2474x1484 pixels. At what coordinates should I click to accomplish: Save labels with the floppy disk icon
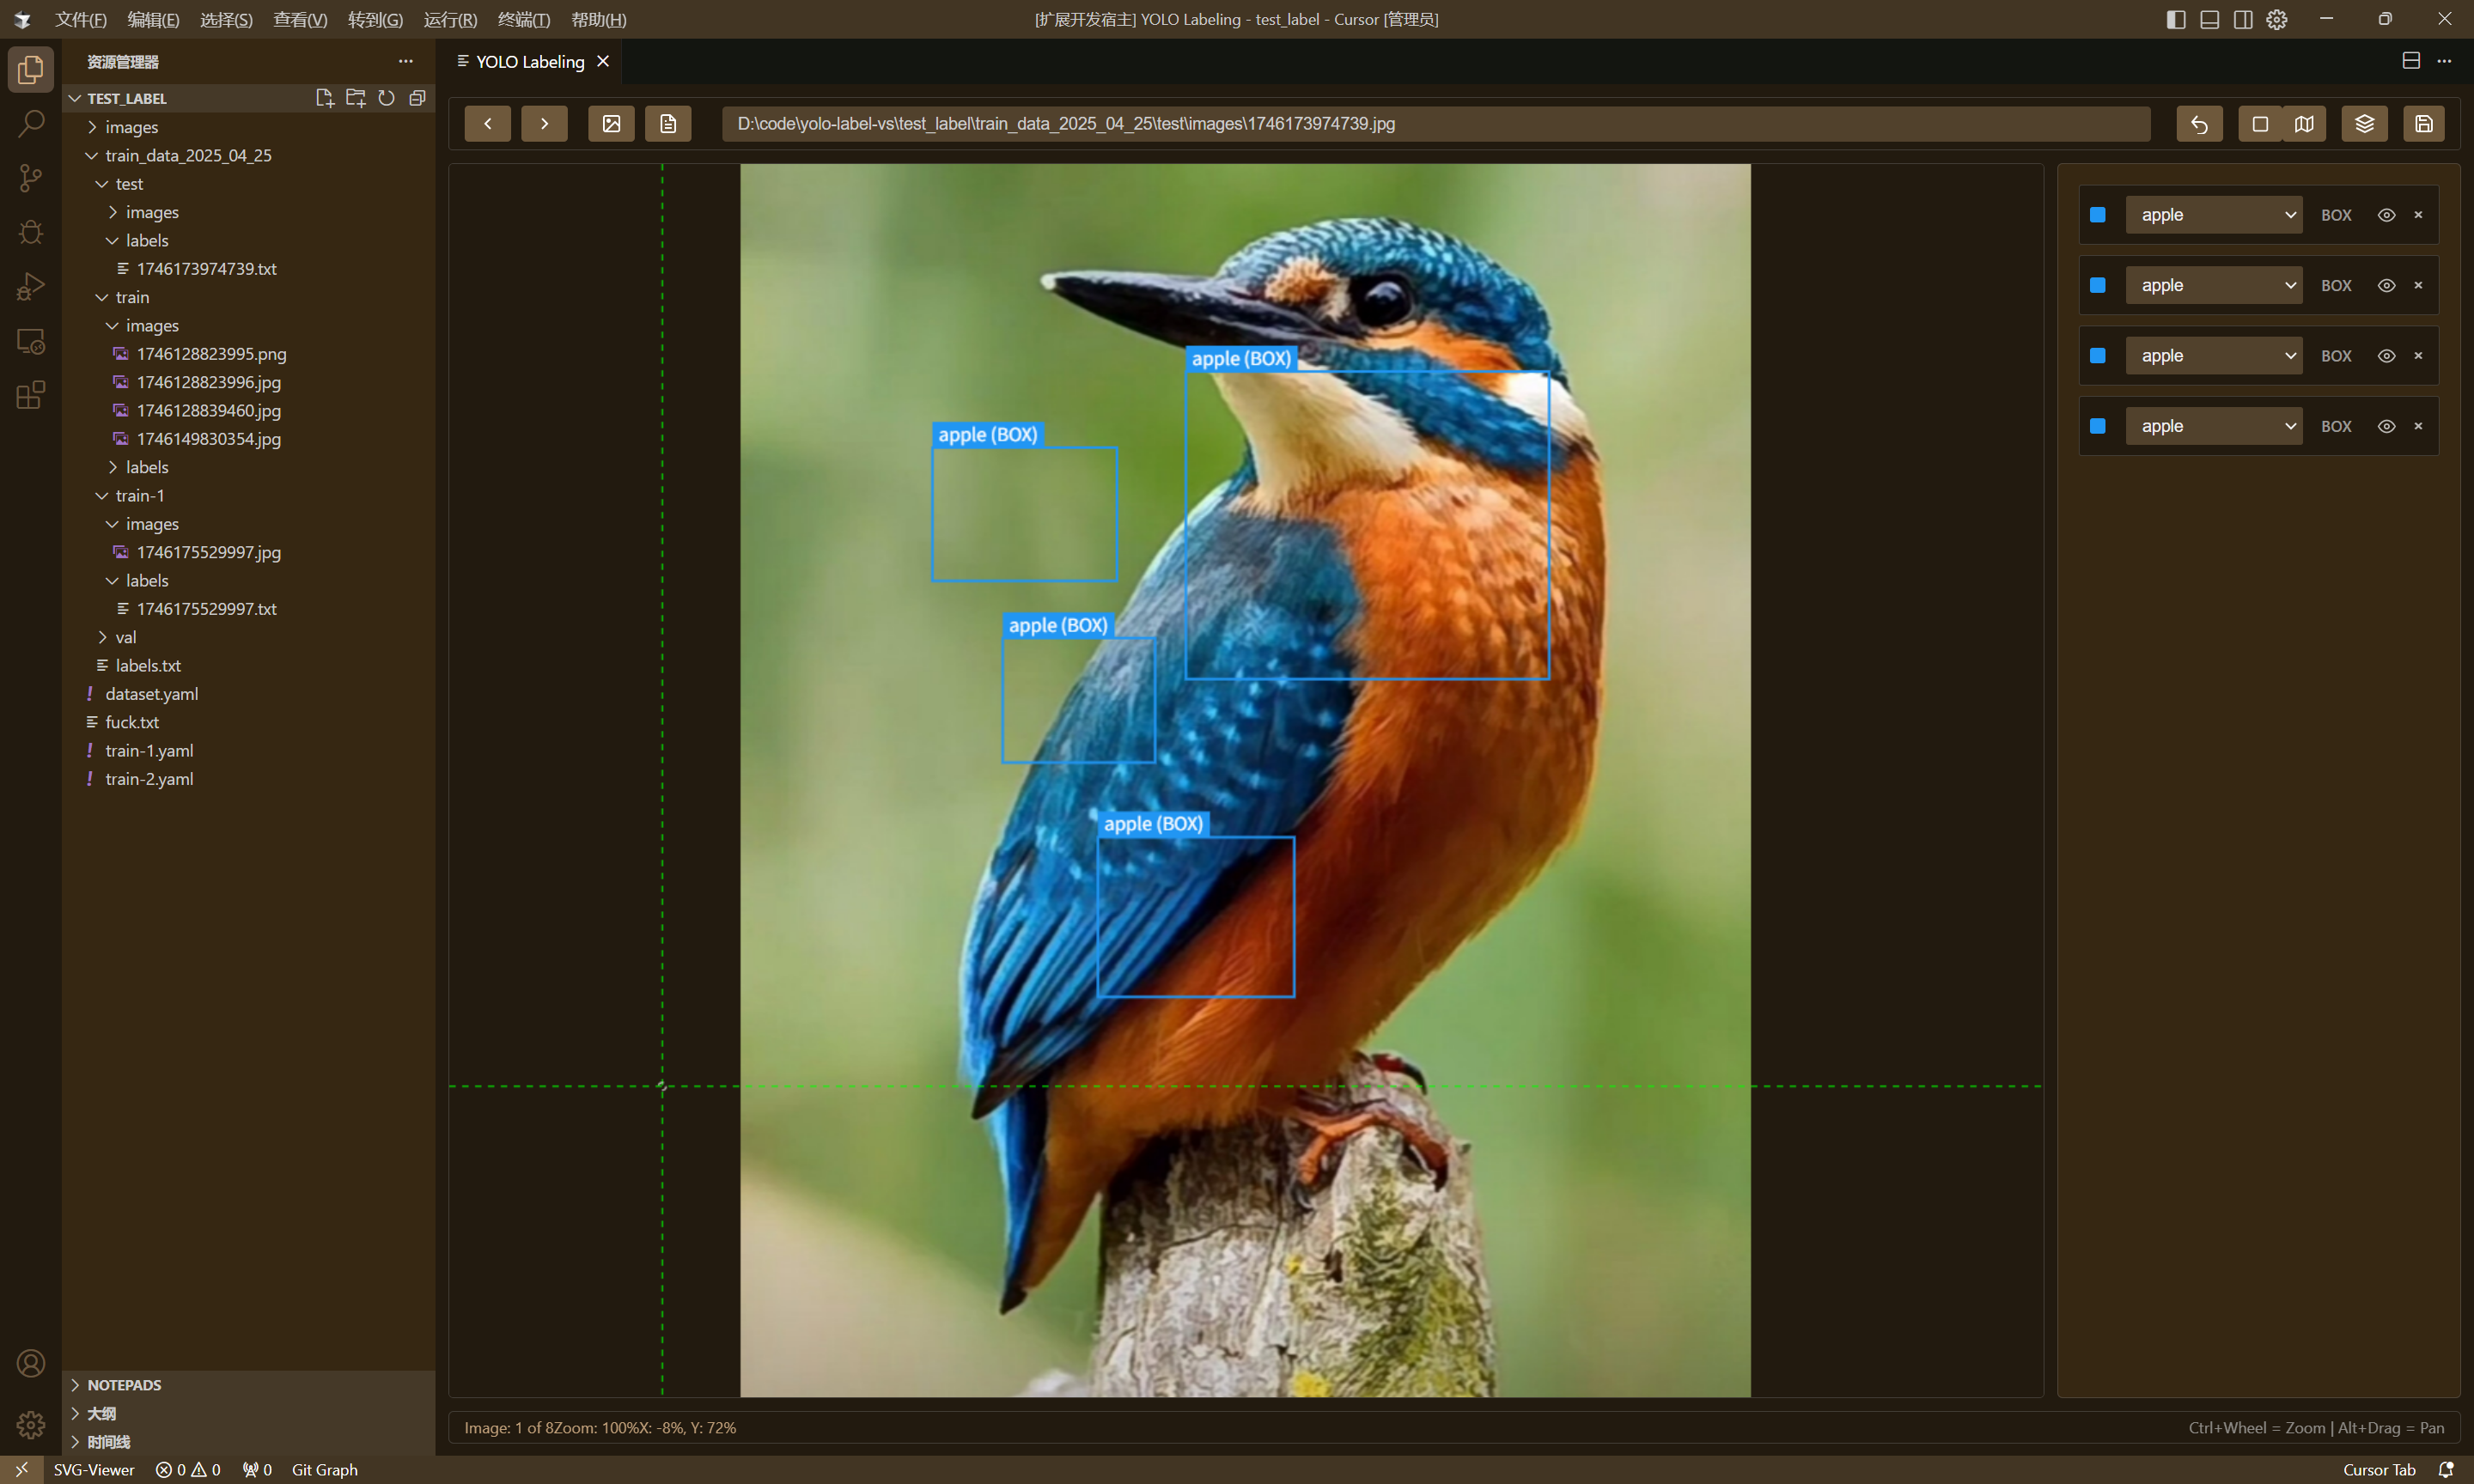[2424, 124]
